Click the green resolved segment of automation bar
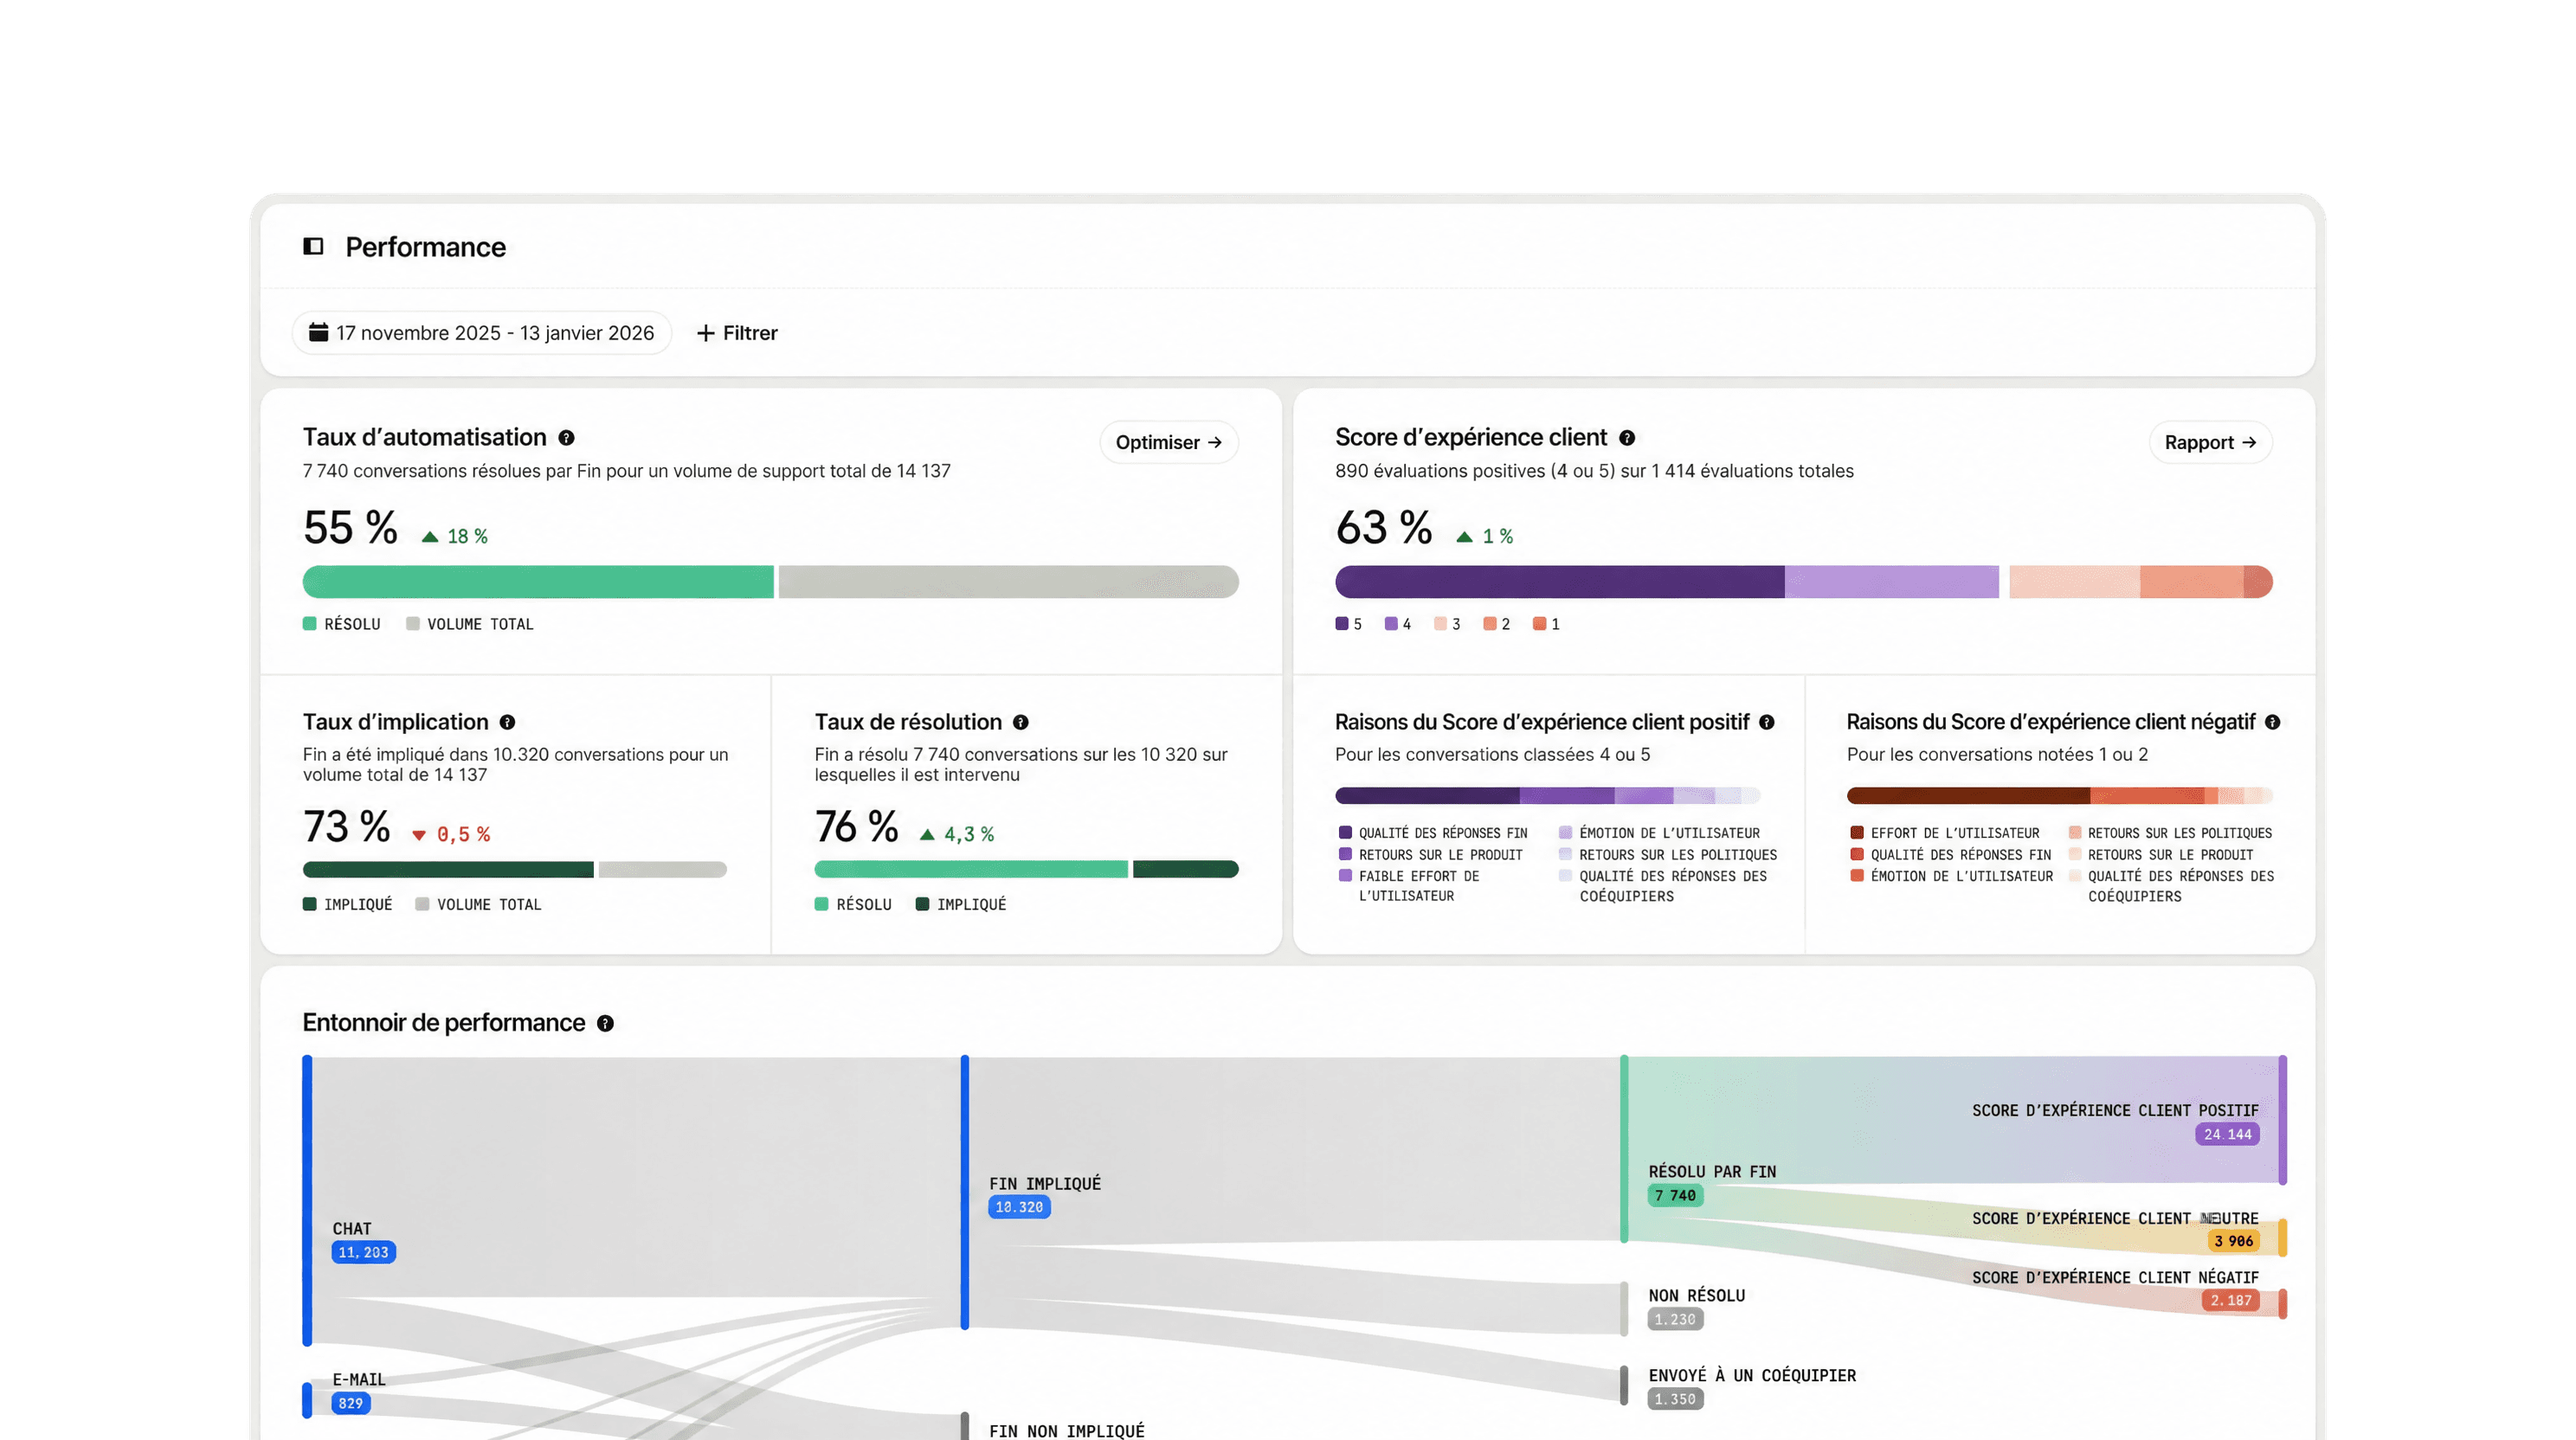Viewport: 2576px width, 1440px height. [538, 582]
